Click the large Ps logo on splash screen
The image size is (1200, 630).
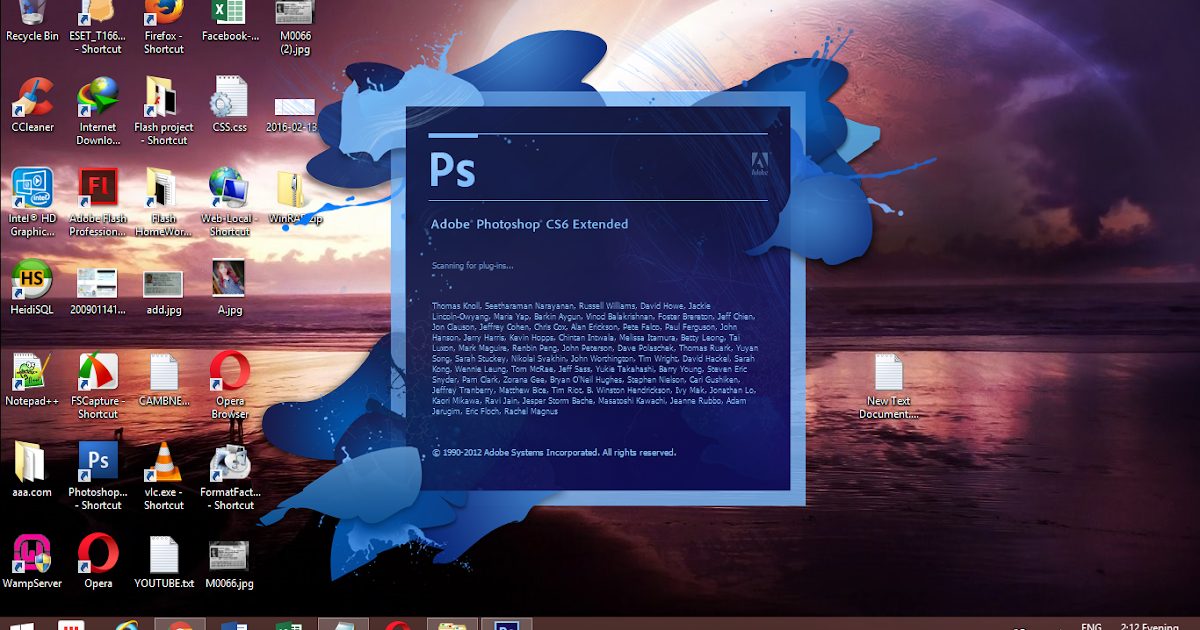pyautogui.click(x=452, y=168)
